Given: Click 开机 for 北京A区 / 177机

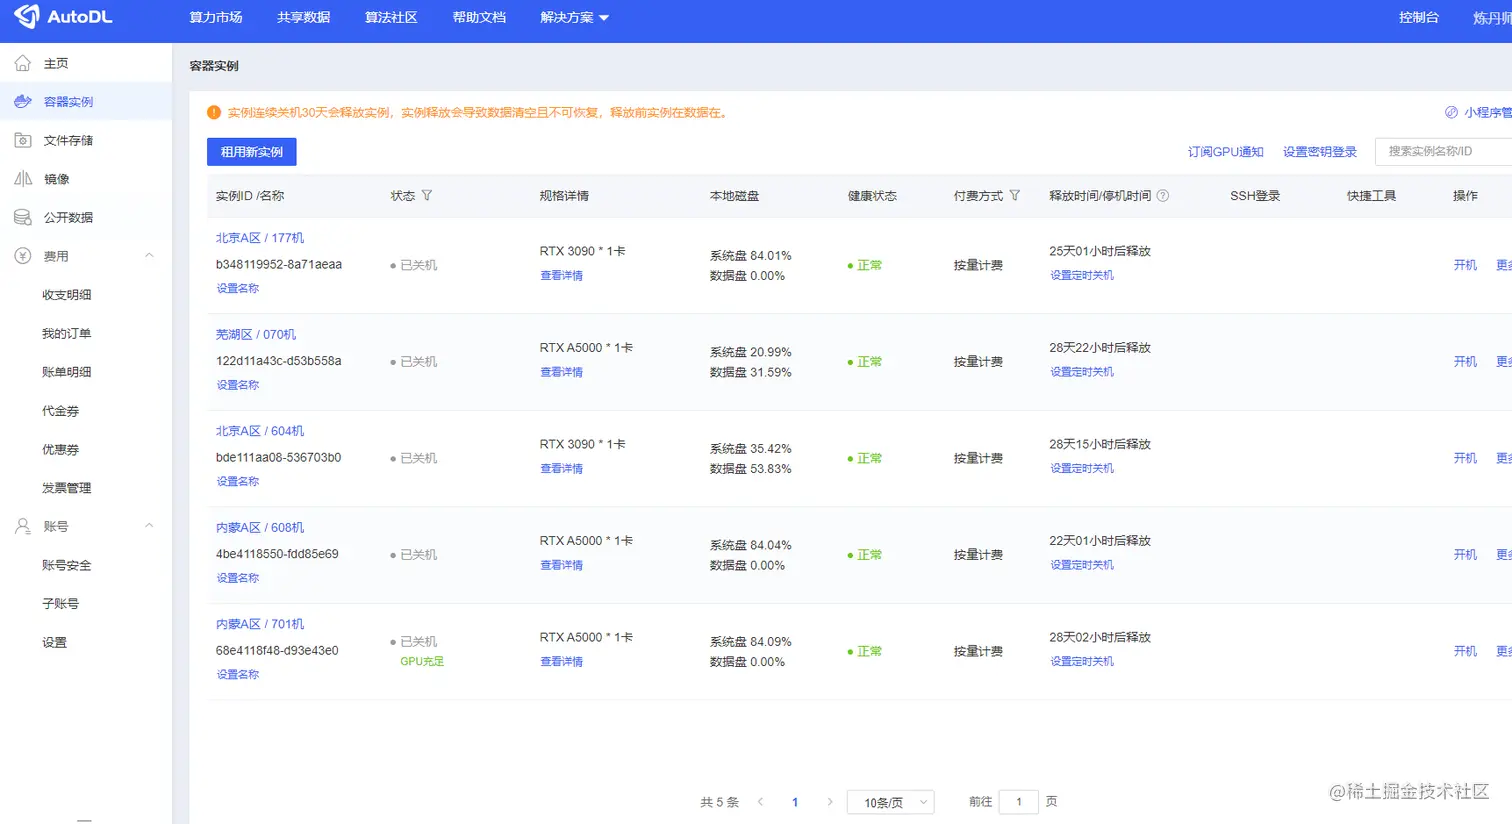Looking at the screenshot, I should tap(1465, 265).
